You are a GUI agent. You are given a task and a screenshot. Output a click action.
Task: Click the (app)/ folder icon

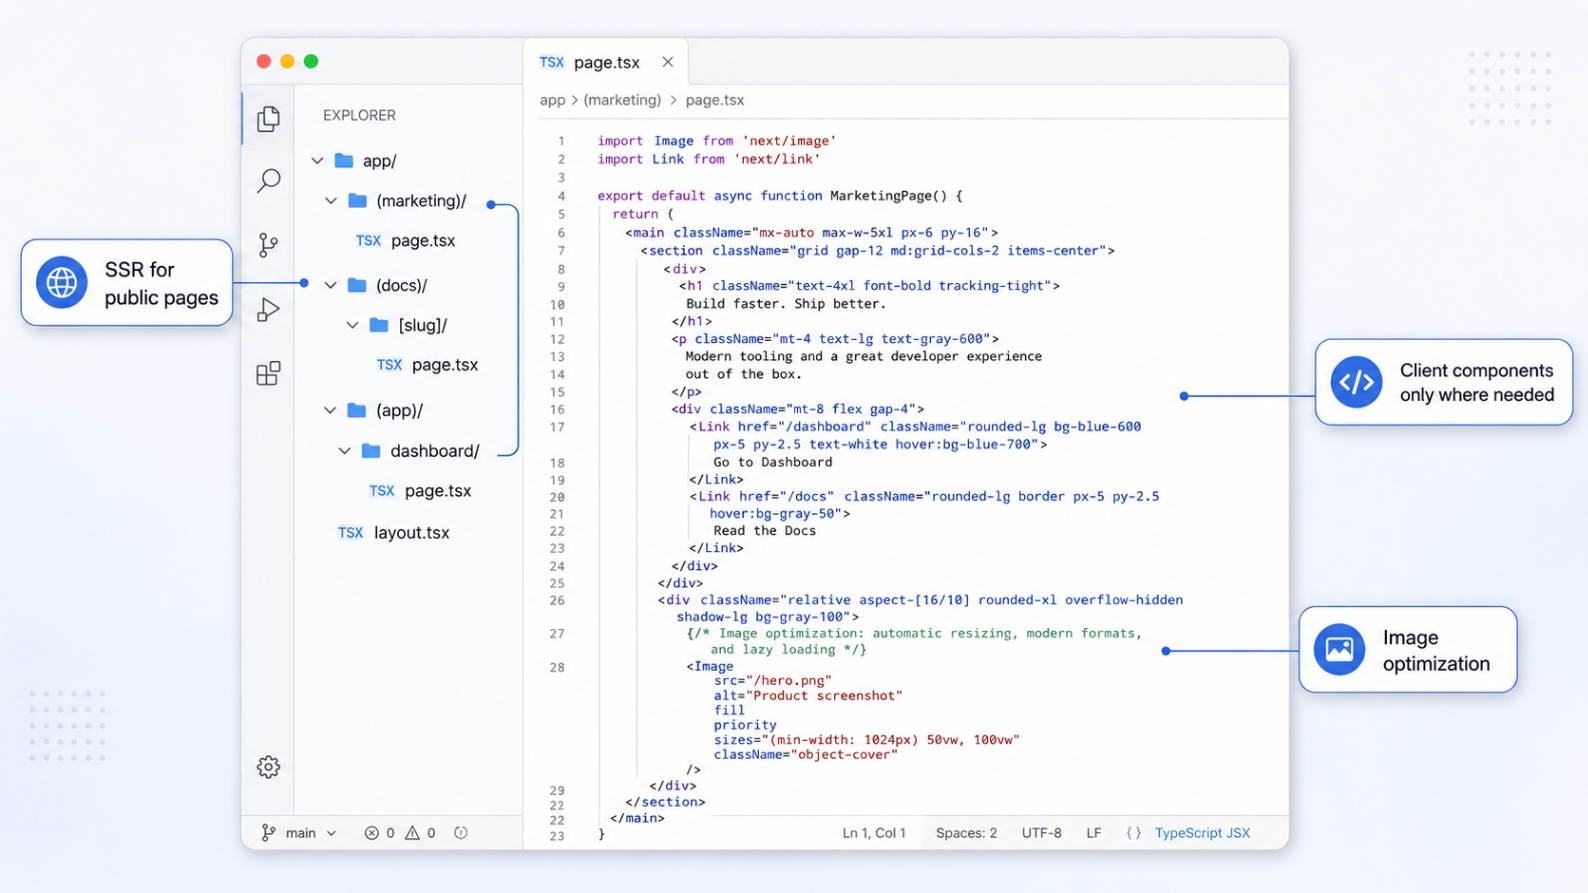357,410
